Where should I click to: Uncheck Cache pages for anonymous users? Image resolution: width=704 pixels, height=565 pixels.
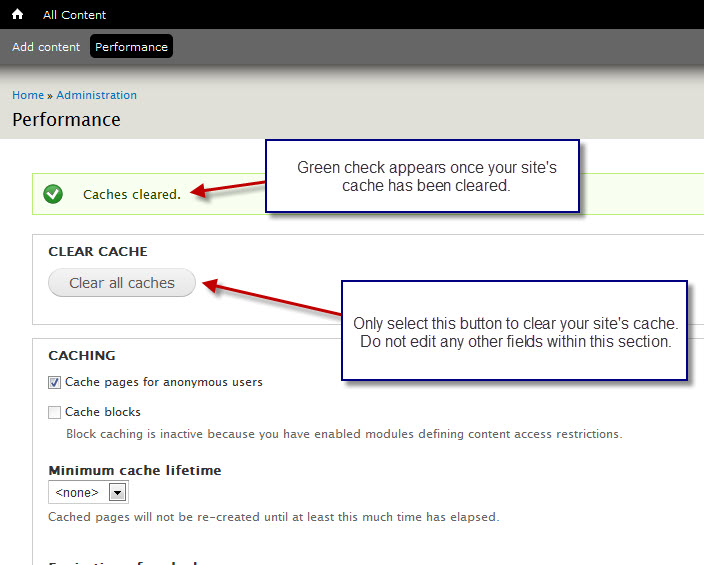(x=54, y=382)
